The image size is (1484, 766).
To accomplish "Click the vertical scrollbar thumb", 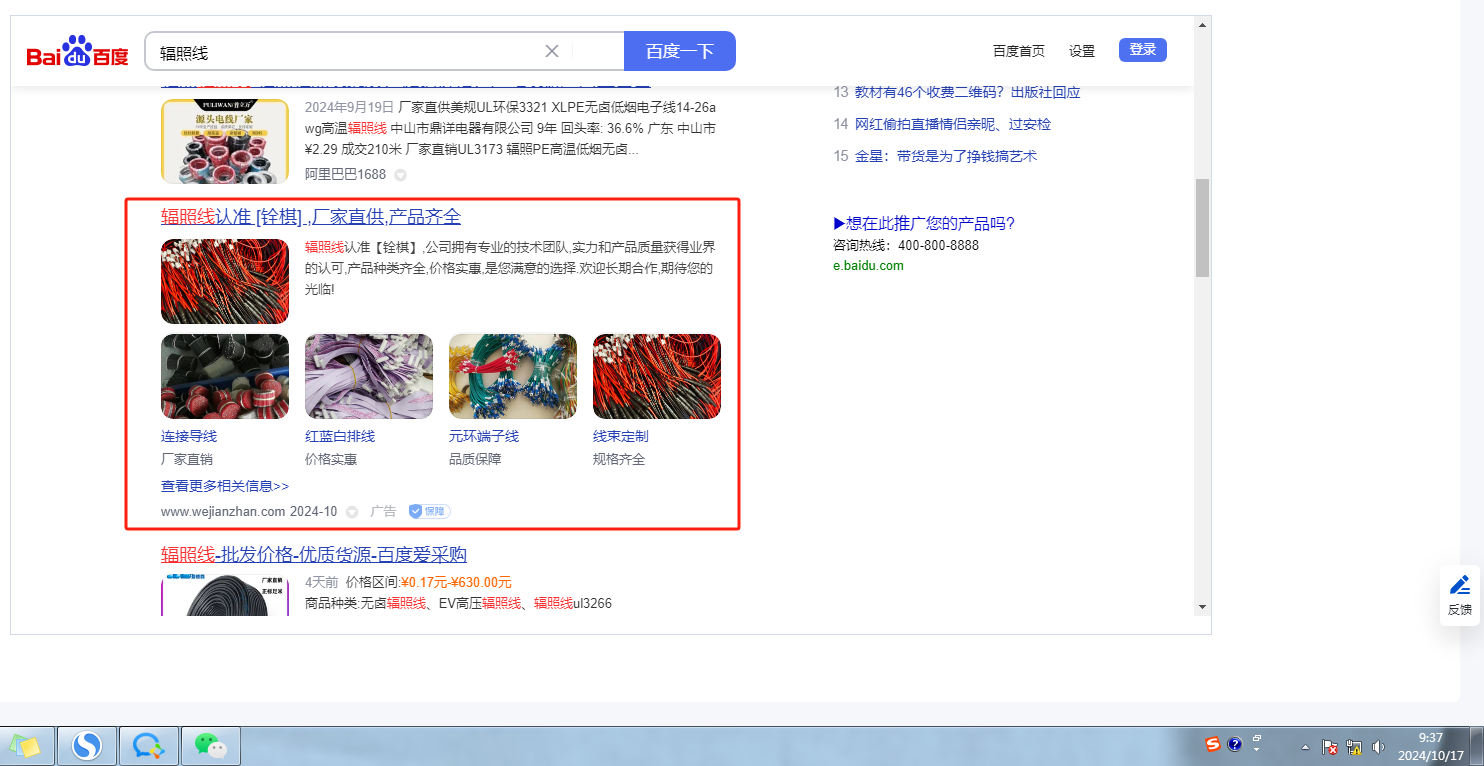I will click(1202, 228).
